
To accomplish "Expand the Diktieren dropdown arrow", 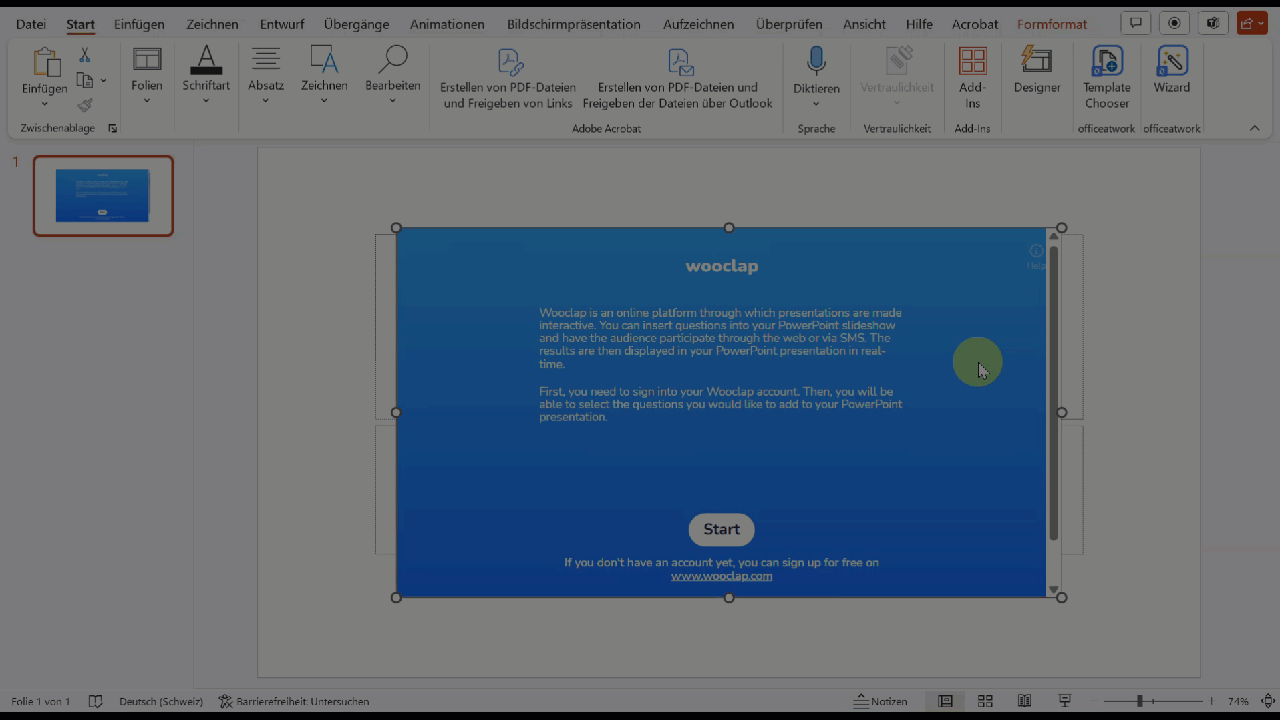I will (x=816, y=104).
